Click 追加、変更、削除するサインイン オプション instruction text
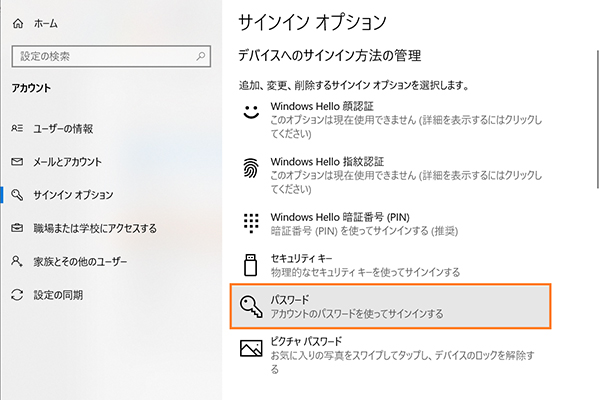The image size is (600, 400). (354, 85)
